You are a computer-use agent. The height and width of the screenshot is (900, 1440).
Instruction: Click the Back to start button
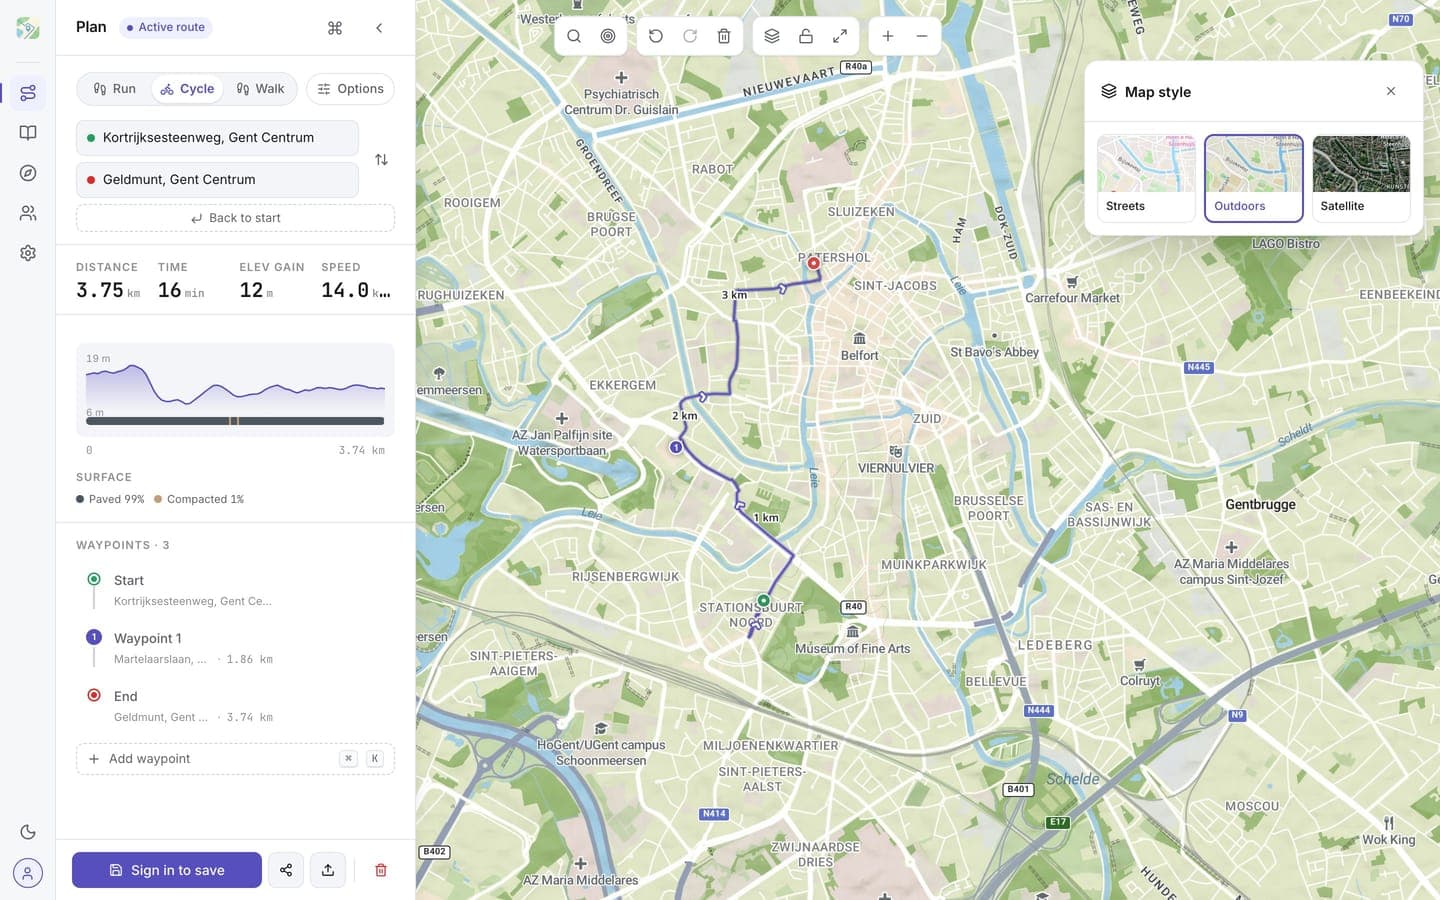pyautogui.click(x=235, y=218)
